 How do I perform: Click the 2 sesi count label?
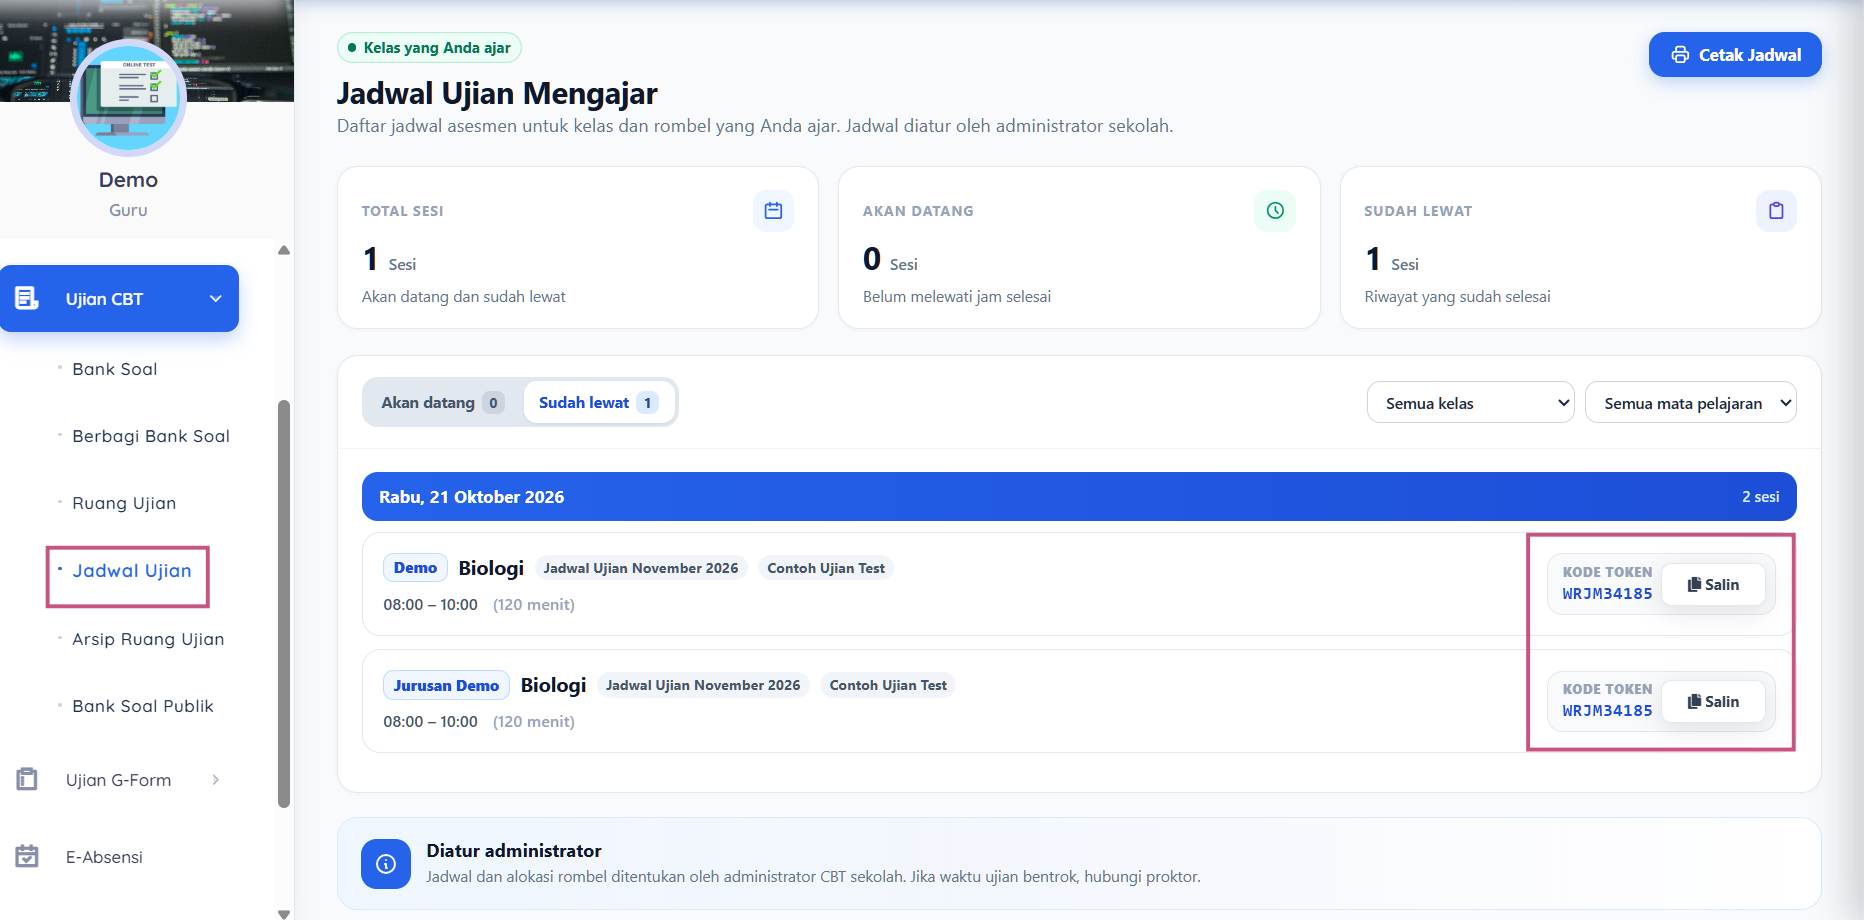tap(1760, 497)
